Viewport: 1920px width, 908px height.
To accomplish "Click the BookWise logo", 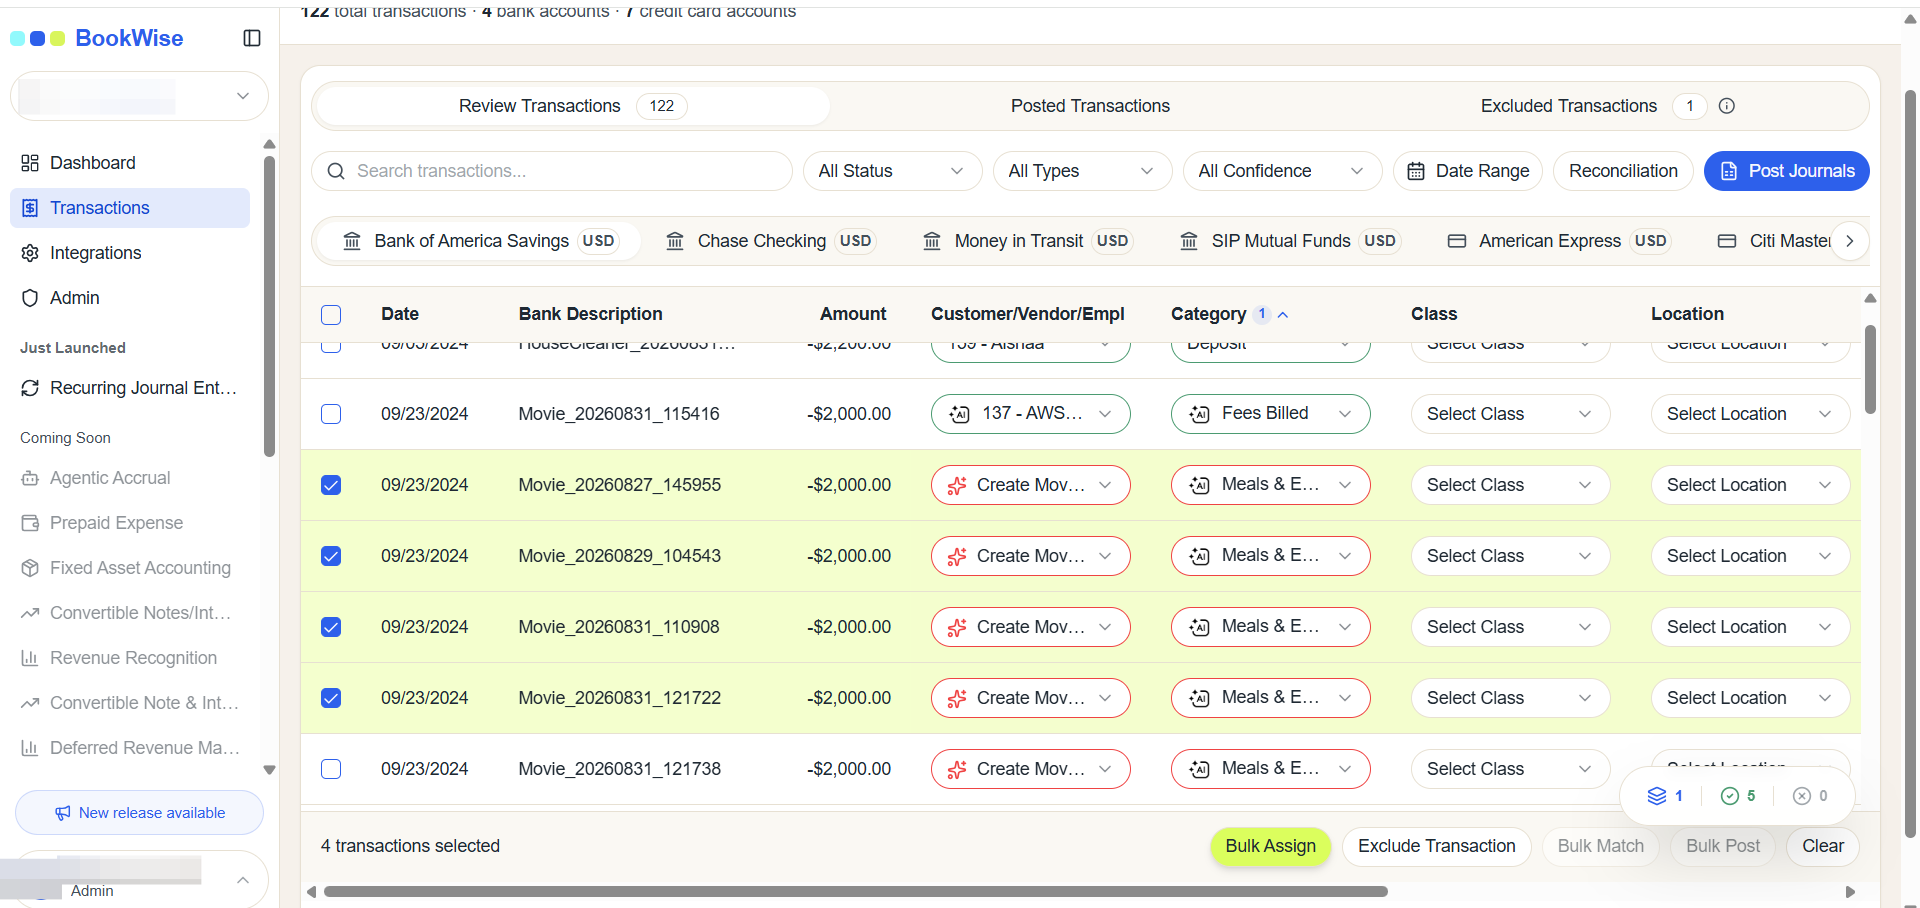I will (x=97, y=38).
